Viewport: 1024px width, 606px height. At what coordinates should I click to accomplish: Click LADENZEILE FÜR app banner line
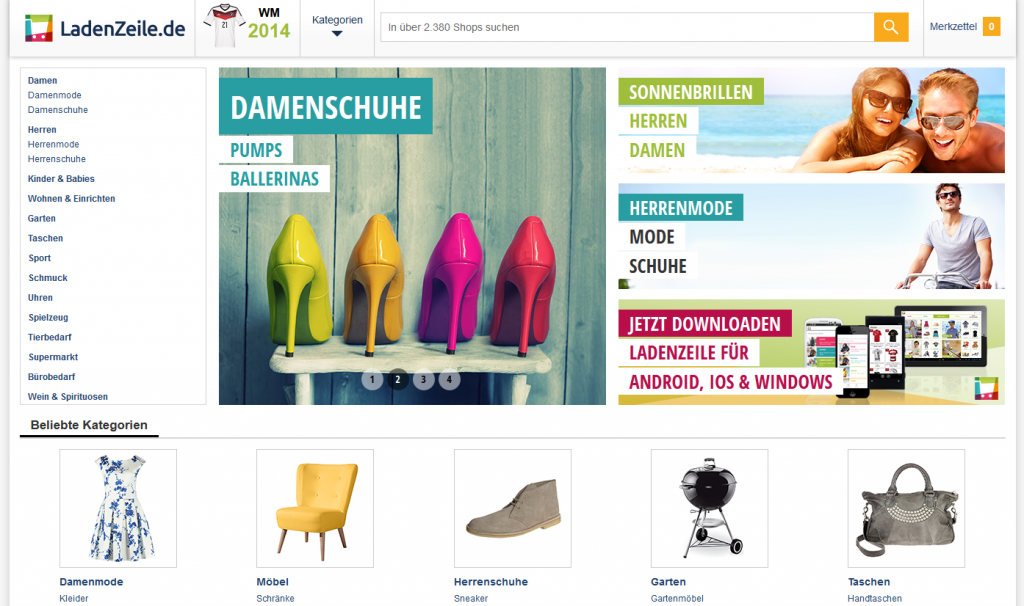tap(689, 353)
